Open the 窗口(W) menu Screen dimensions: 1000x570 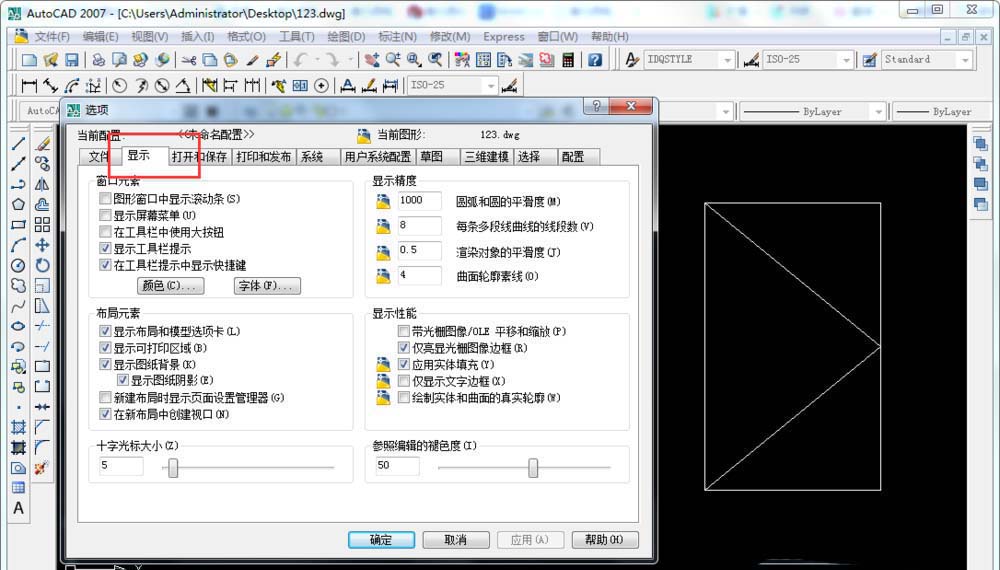pyautogui.click(x=557, y=37)
